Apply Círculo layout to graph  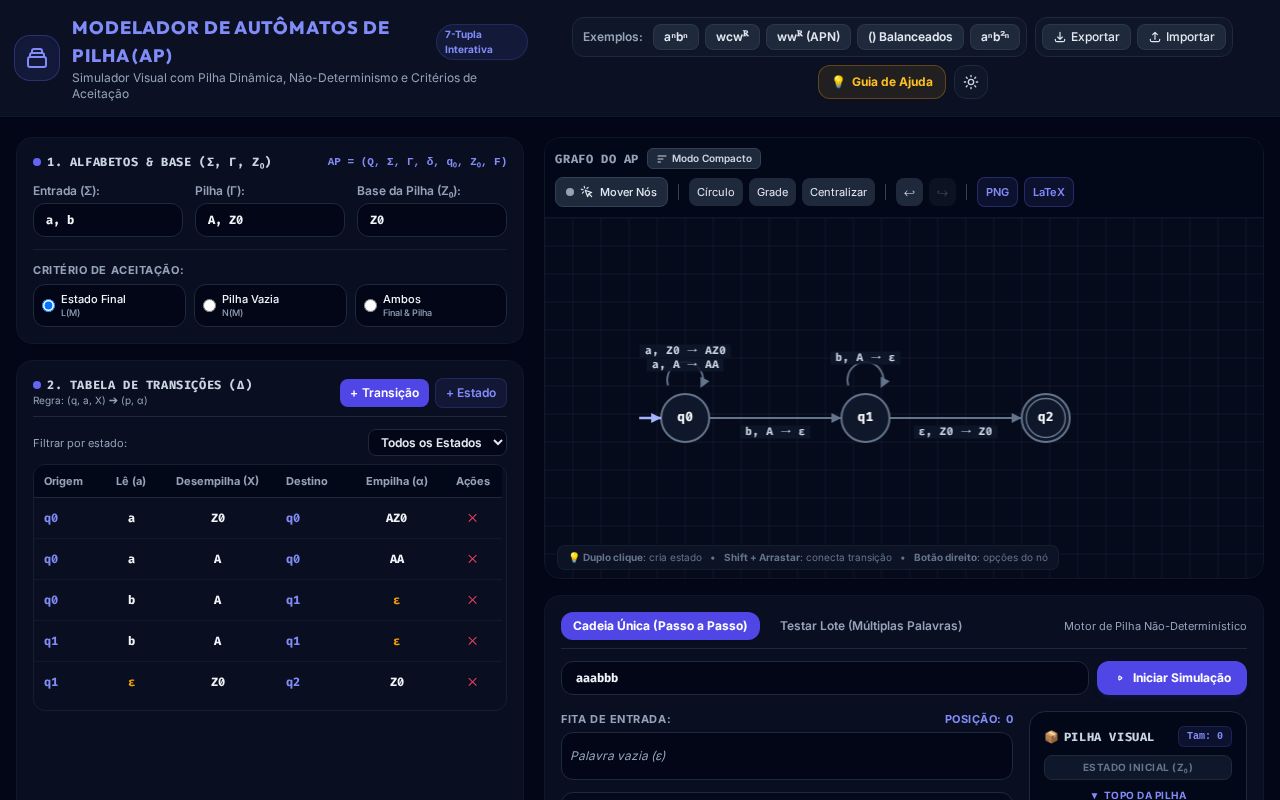click(716, 192)
